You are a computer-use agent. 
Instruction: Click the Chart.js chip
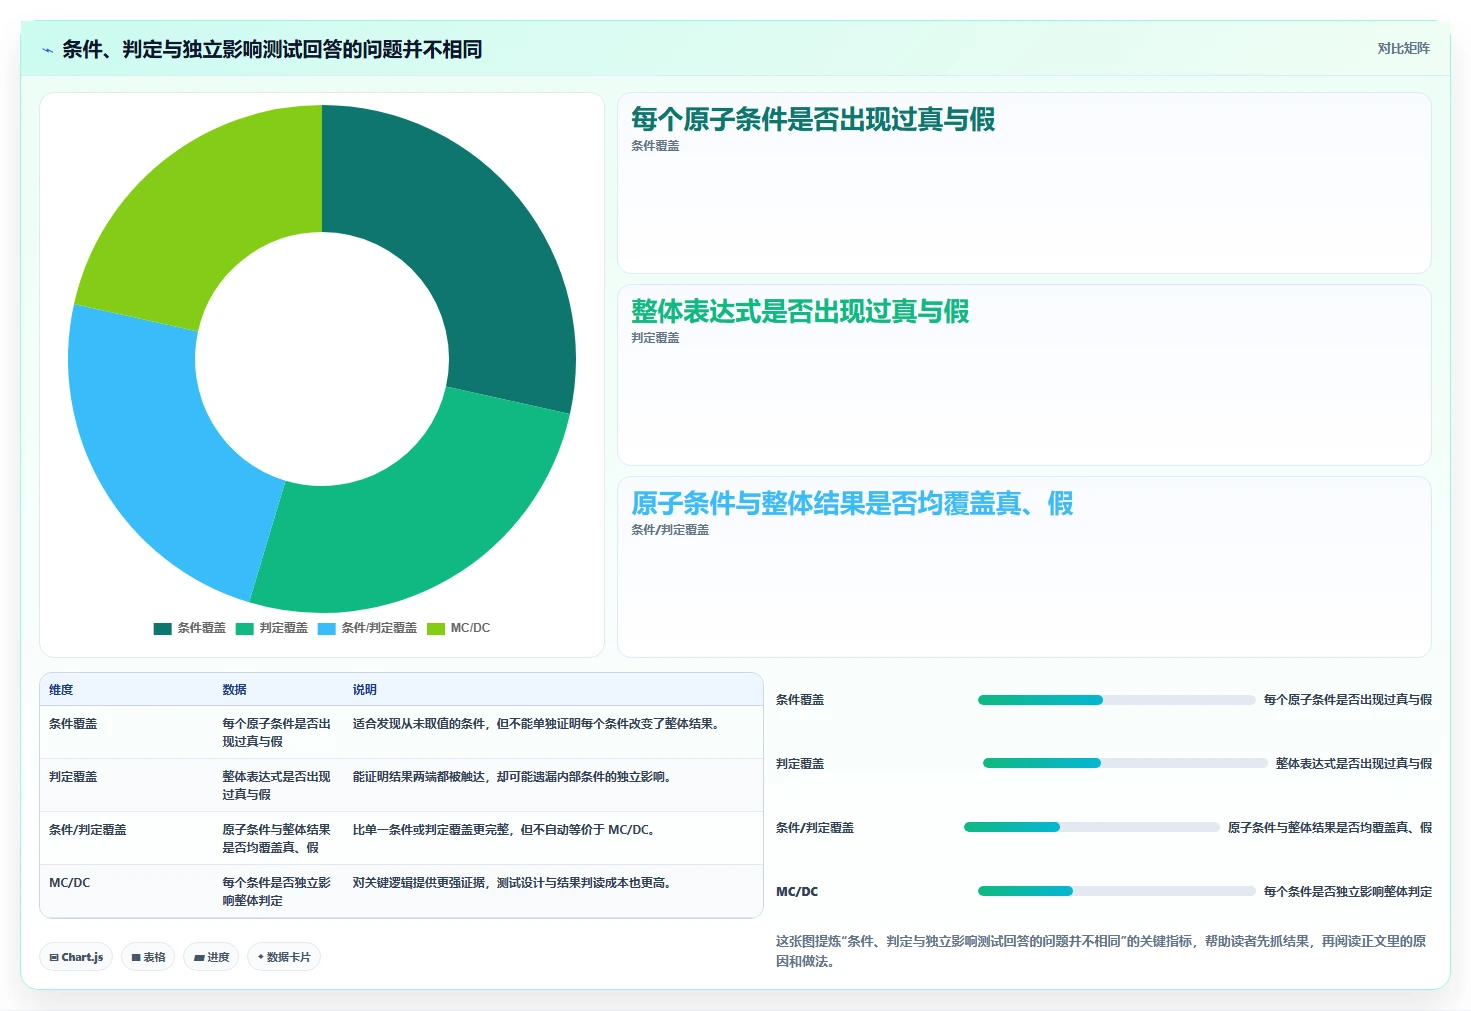(76, 957)
